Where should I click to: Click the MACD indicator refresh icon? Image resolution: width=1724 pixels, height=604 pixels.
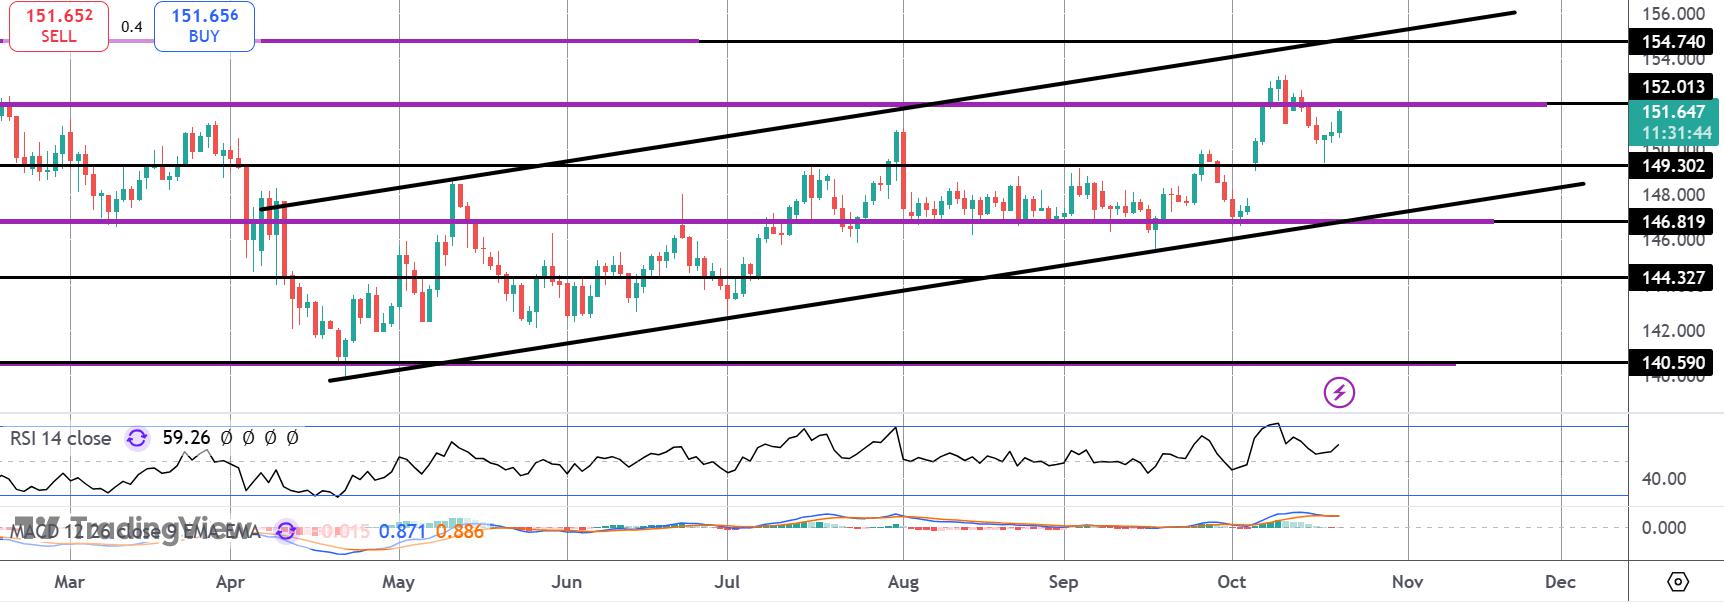(x=287, y=531)
